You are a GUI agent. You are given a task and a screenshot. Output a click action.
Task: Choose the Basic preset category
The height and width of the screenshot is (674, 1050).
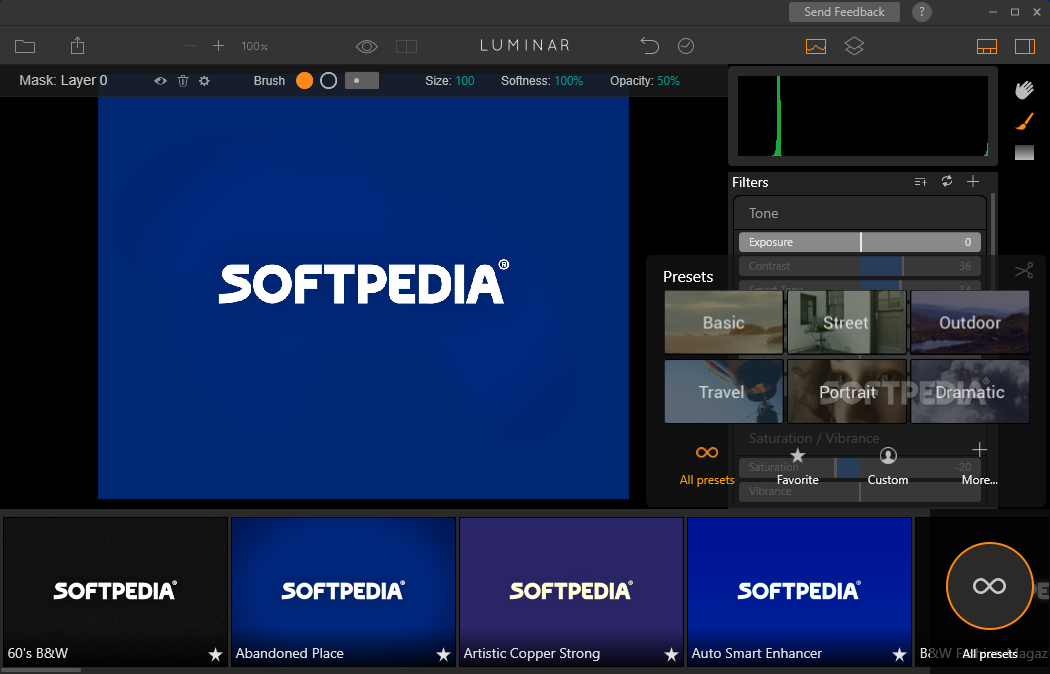723,323
